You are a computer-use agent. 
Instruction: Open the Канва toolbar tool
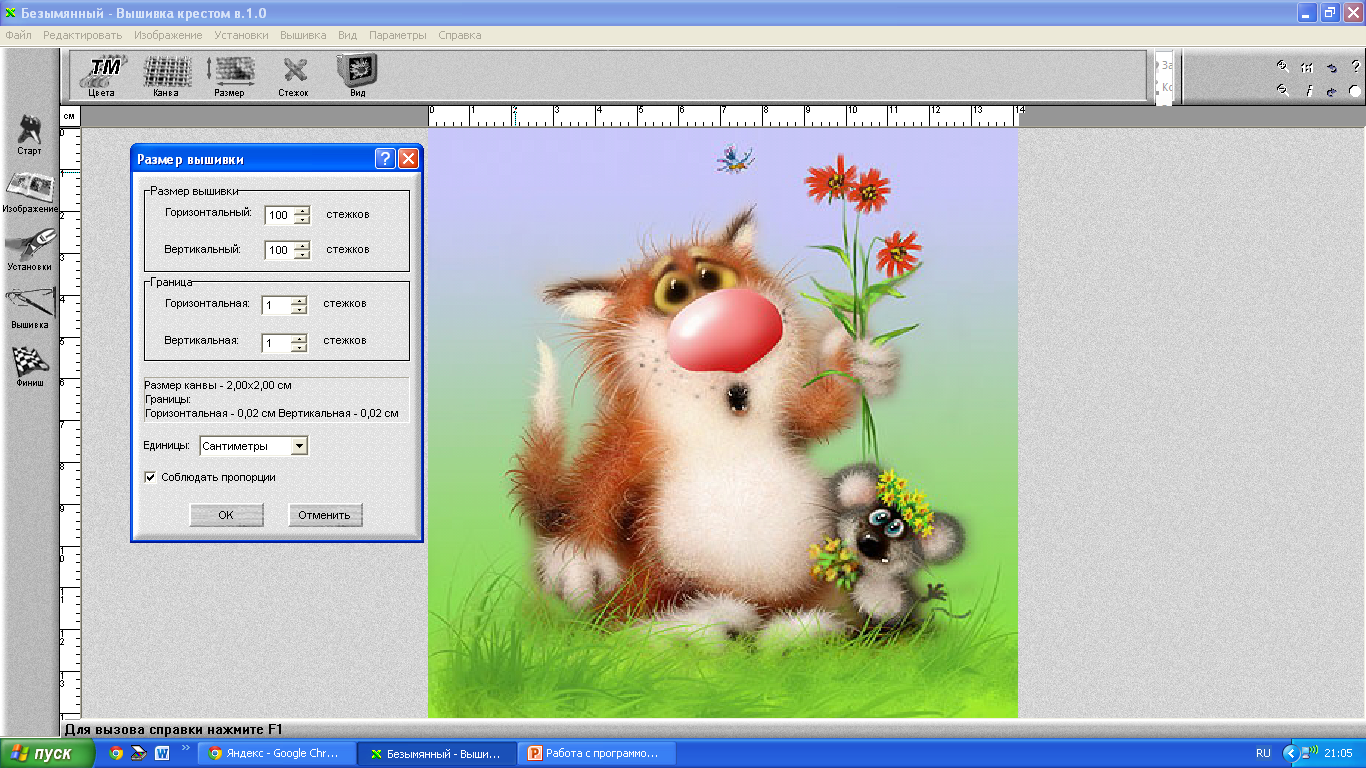pos(166,76)
